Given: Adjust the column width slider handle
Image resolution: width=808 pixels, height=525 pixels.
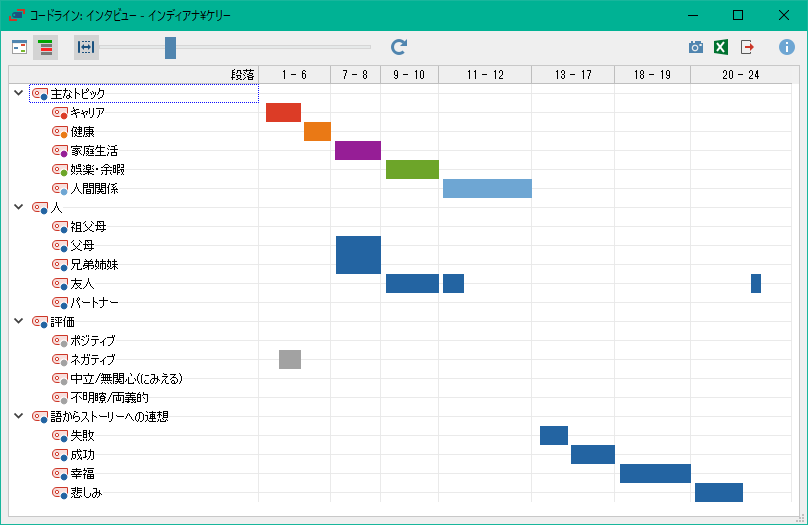Looking at the screenshot, I should click(x=171, y=47).
